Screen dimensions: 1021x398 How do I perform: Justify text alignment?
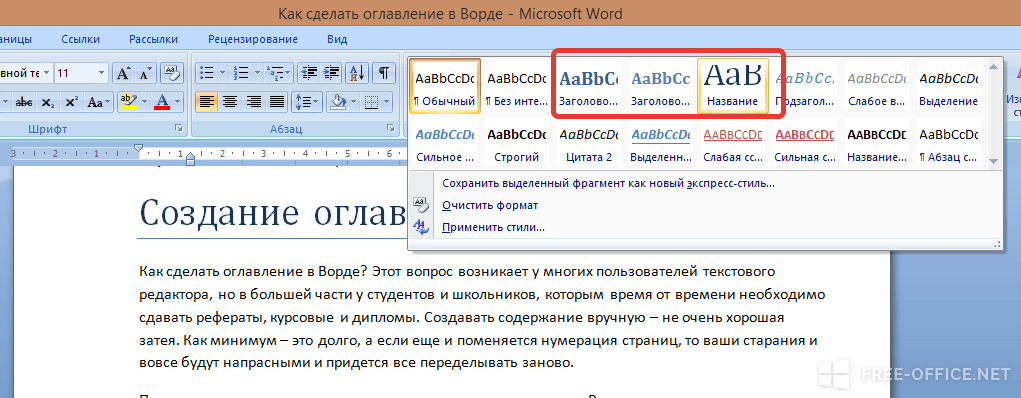277,102
